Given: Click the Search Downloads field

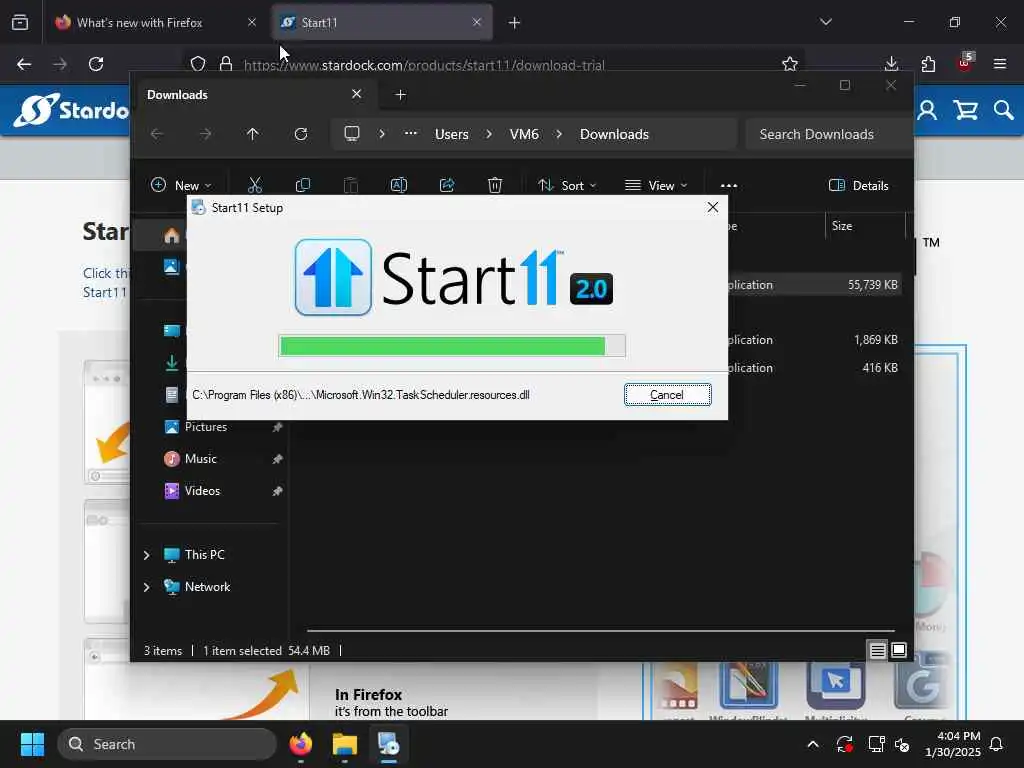Looking at the screenshot, I should coord(828,134).
